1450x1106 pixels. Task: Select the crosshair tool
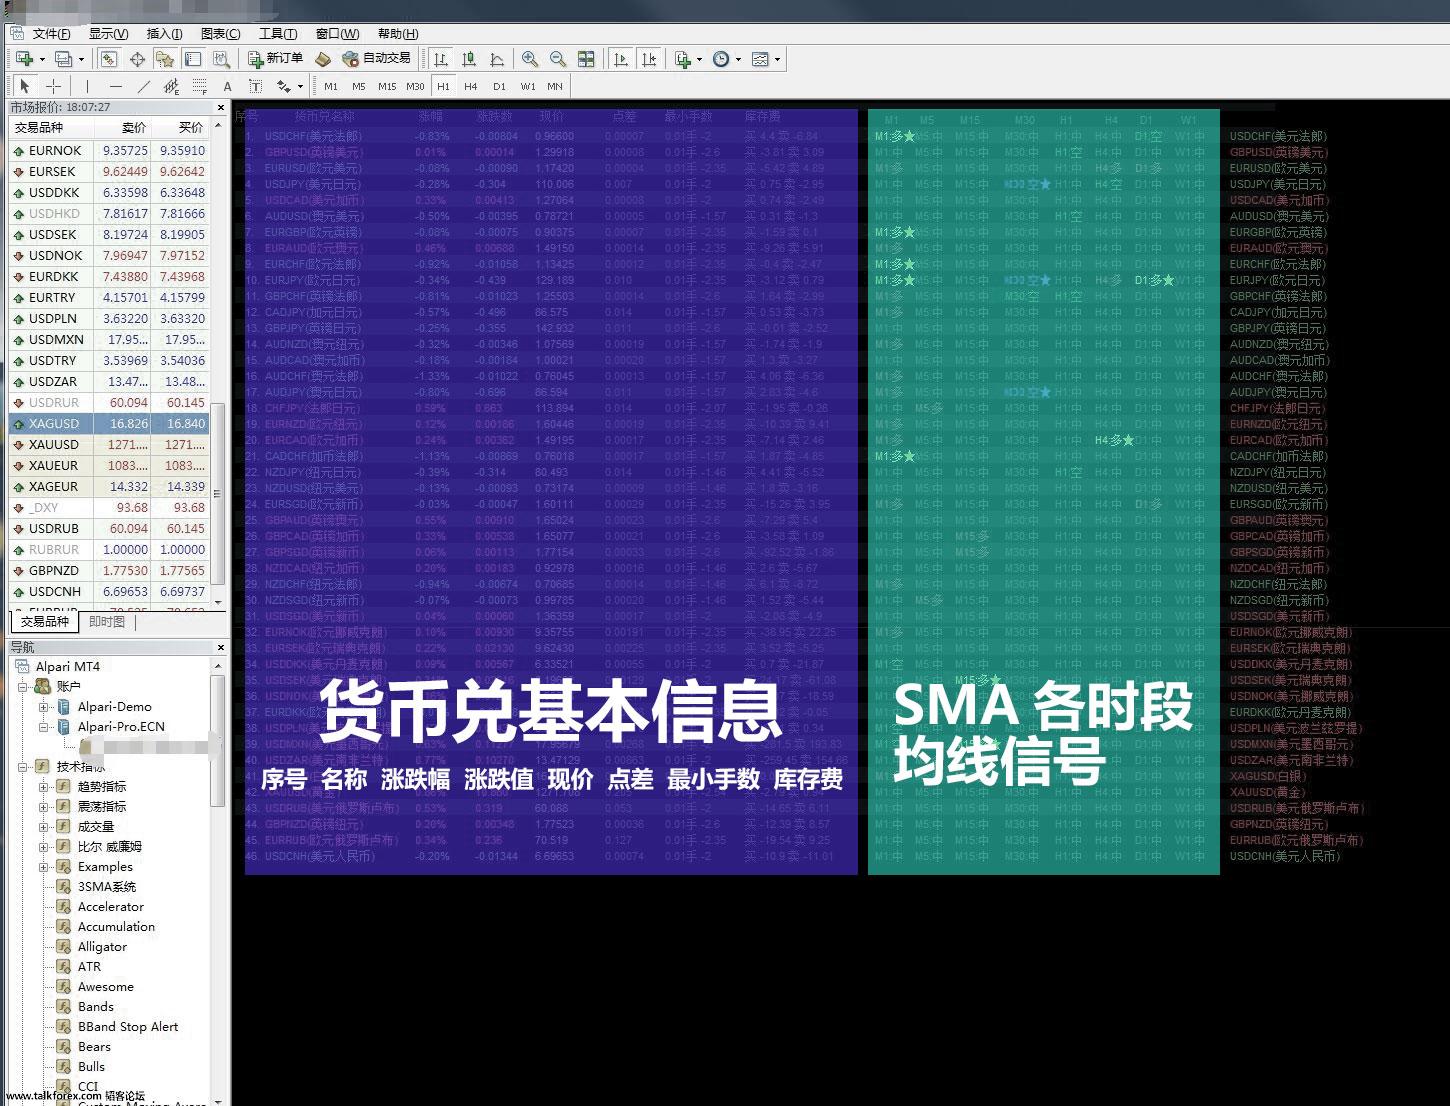pyautogui.click(x=54, y=86)
